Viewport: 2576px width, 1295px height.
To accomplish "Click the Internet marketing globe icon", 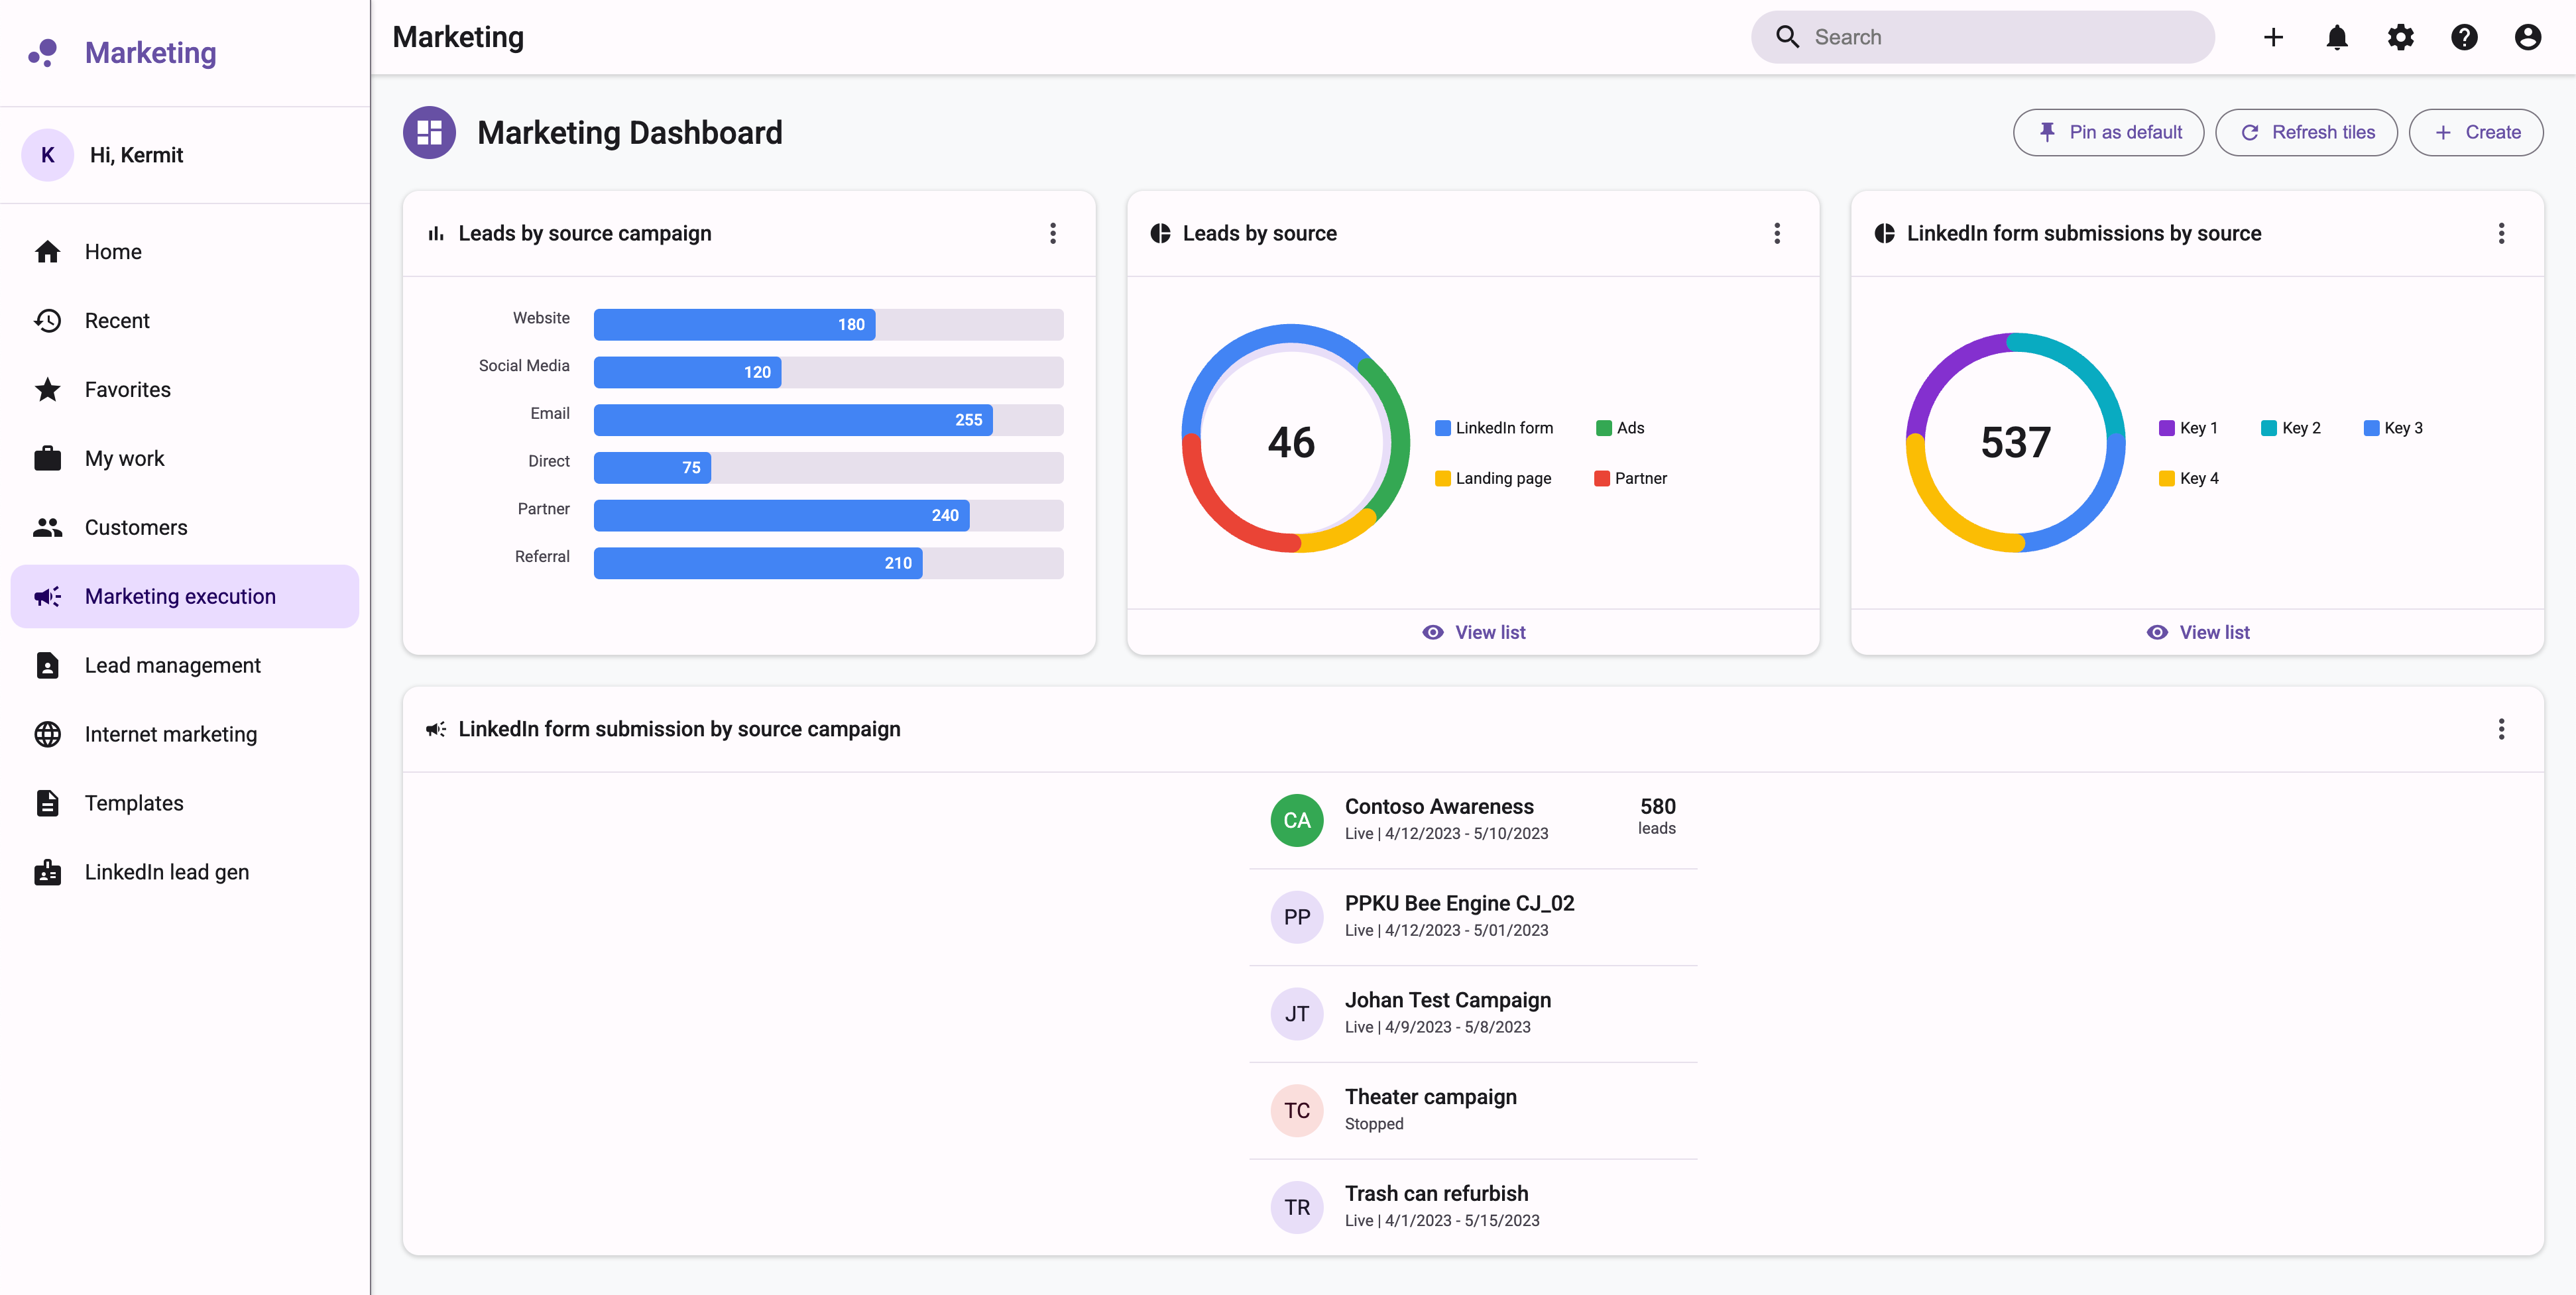I will point(47,734).
